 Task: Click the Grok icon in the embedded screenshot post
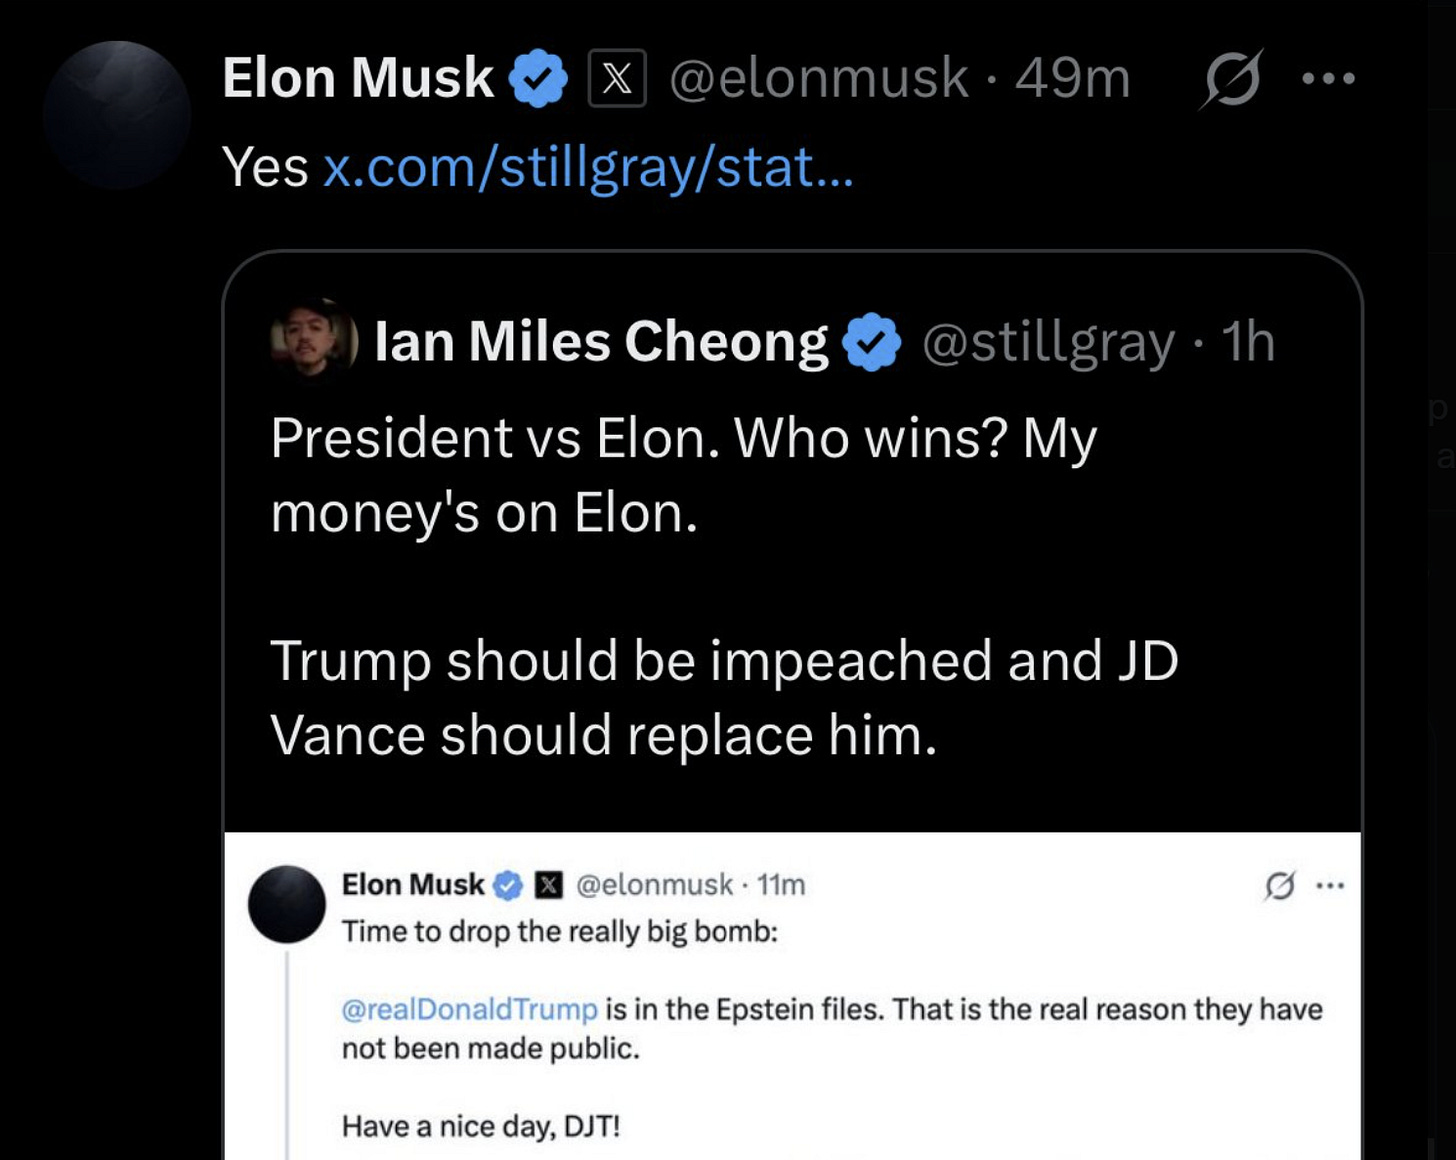(x=1280, y=885)
